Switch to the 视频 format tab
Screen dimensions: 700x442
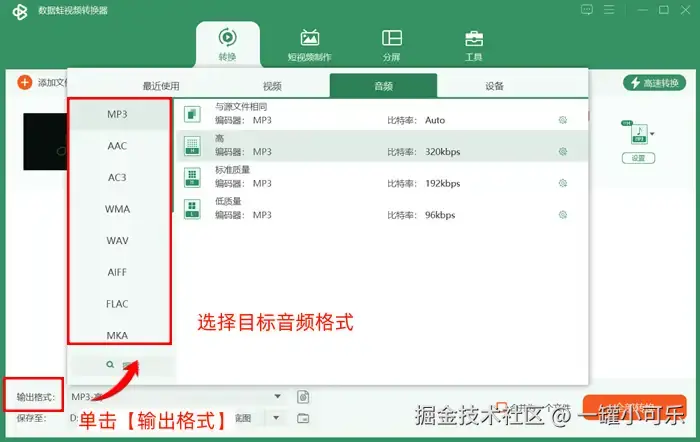pos(272,86)
